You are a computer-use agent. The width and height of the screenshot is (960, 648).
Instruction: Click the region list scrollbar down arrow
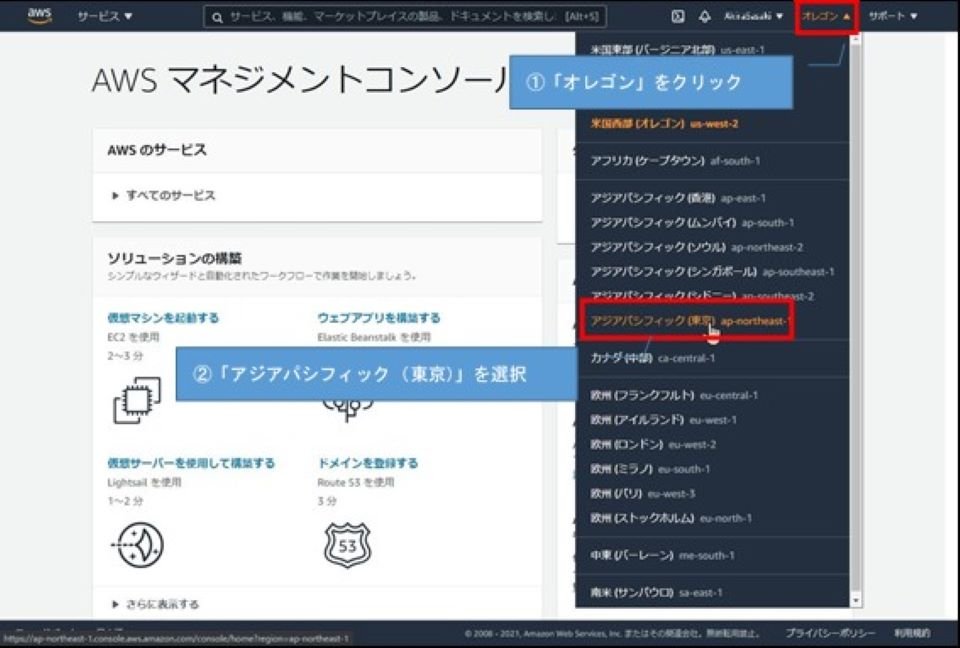[x=856, y=601]
